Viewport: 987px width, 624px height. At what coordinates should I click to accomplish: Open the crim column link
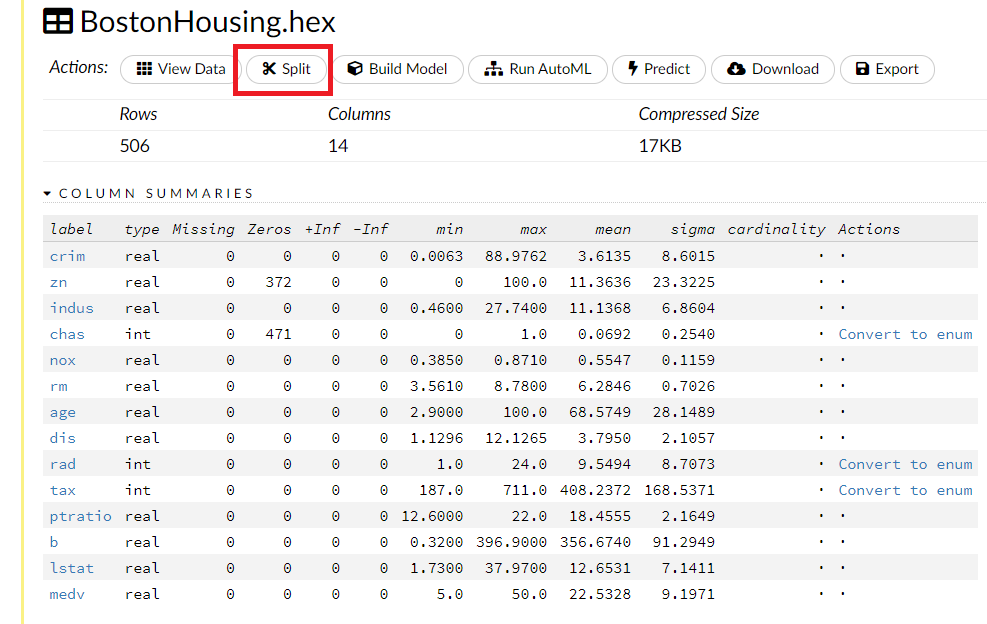(67, 256)
